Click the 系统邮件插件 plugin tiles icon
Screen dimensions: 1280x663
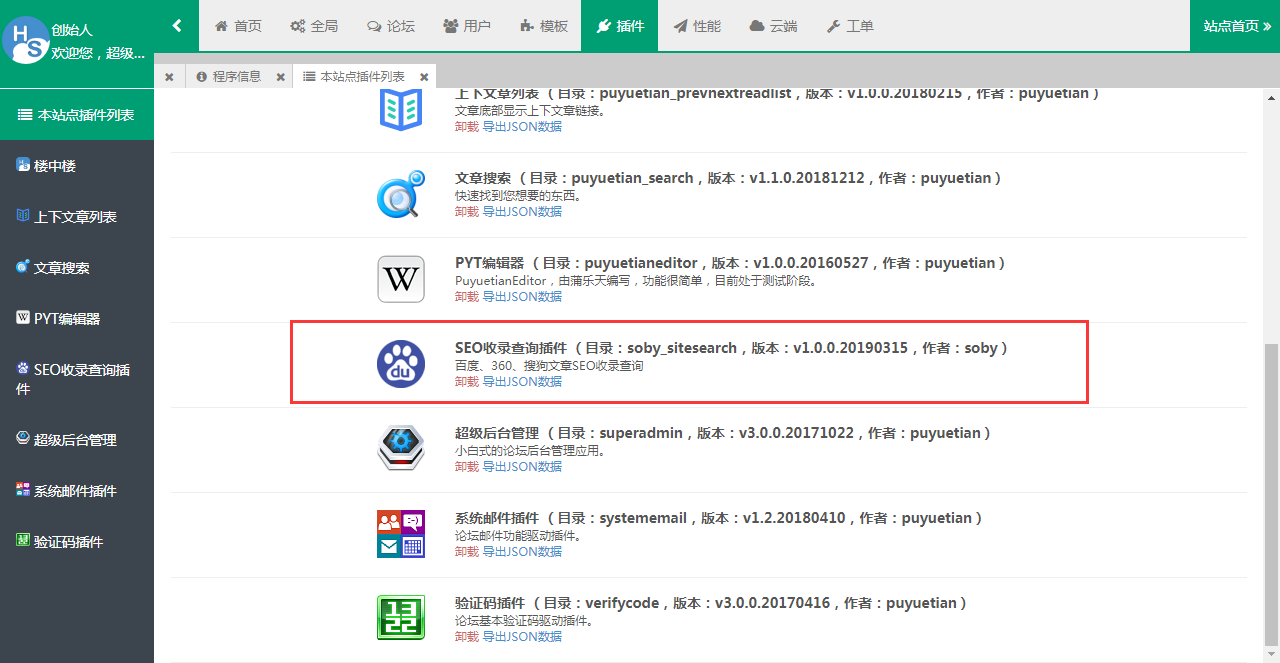point(401,535)
